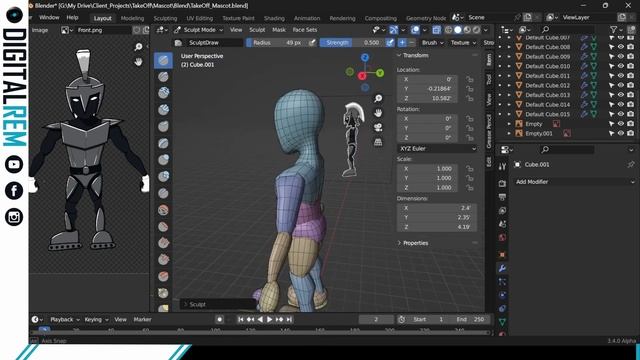640x360 pixels.
Task: Click the image editor zoom magnifier icon
Action: tap(138, 47)
